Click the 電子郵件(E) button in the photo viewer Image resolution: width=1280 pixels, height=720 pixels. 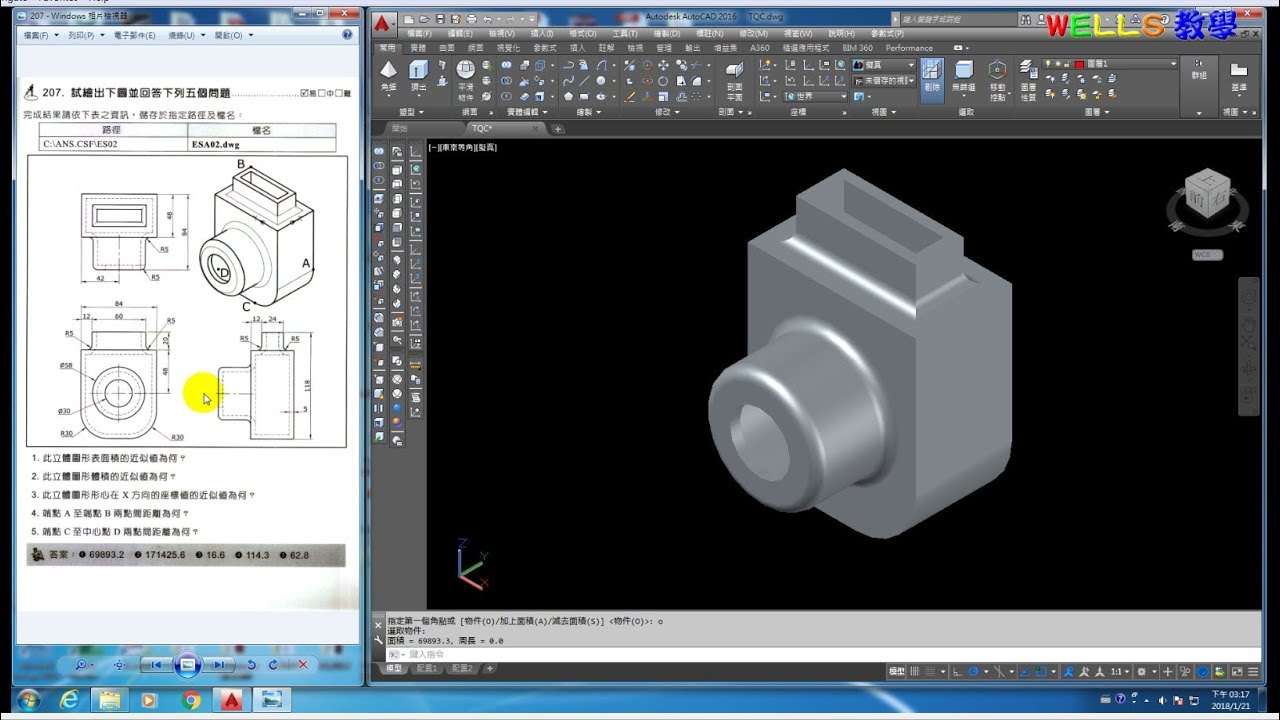(x=134, y=35)
